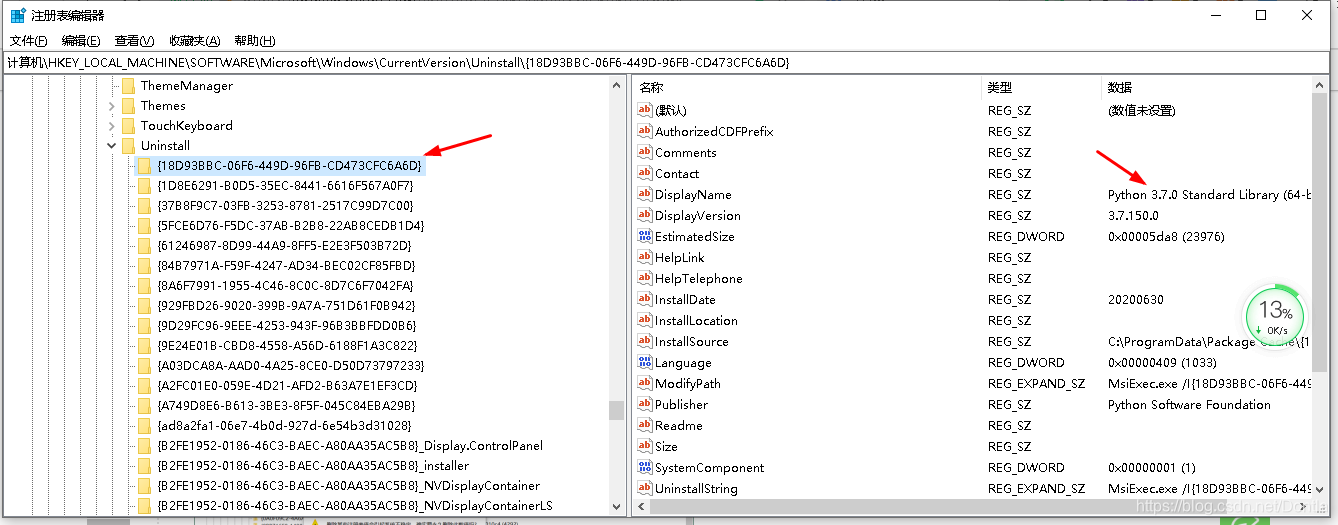
Task: Select key {84B7971A-F59F-4247-AD34-BEC02CF85FBD}
Action: [286, 265]
